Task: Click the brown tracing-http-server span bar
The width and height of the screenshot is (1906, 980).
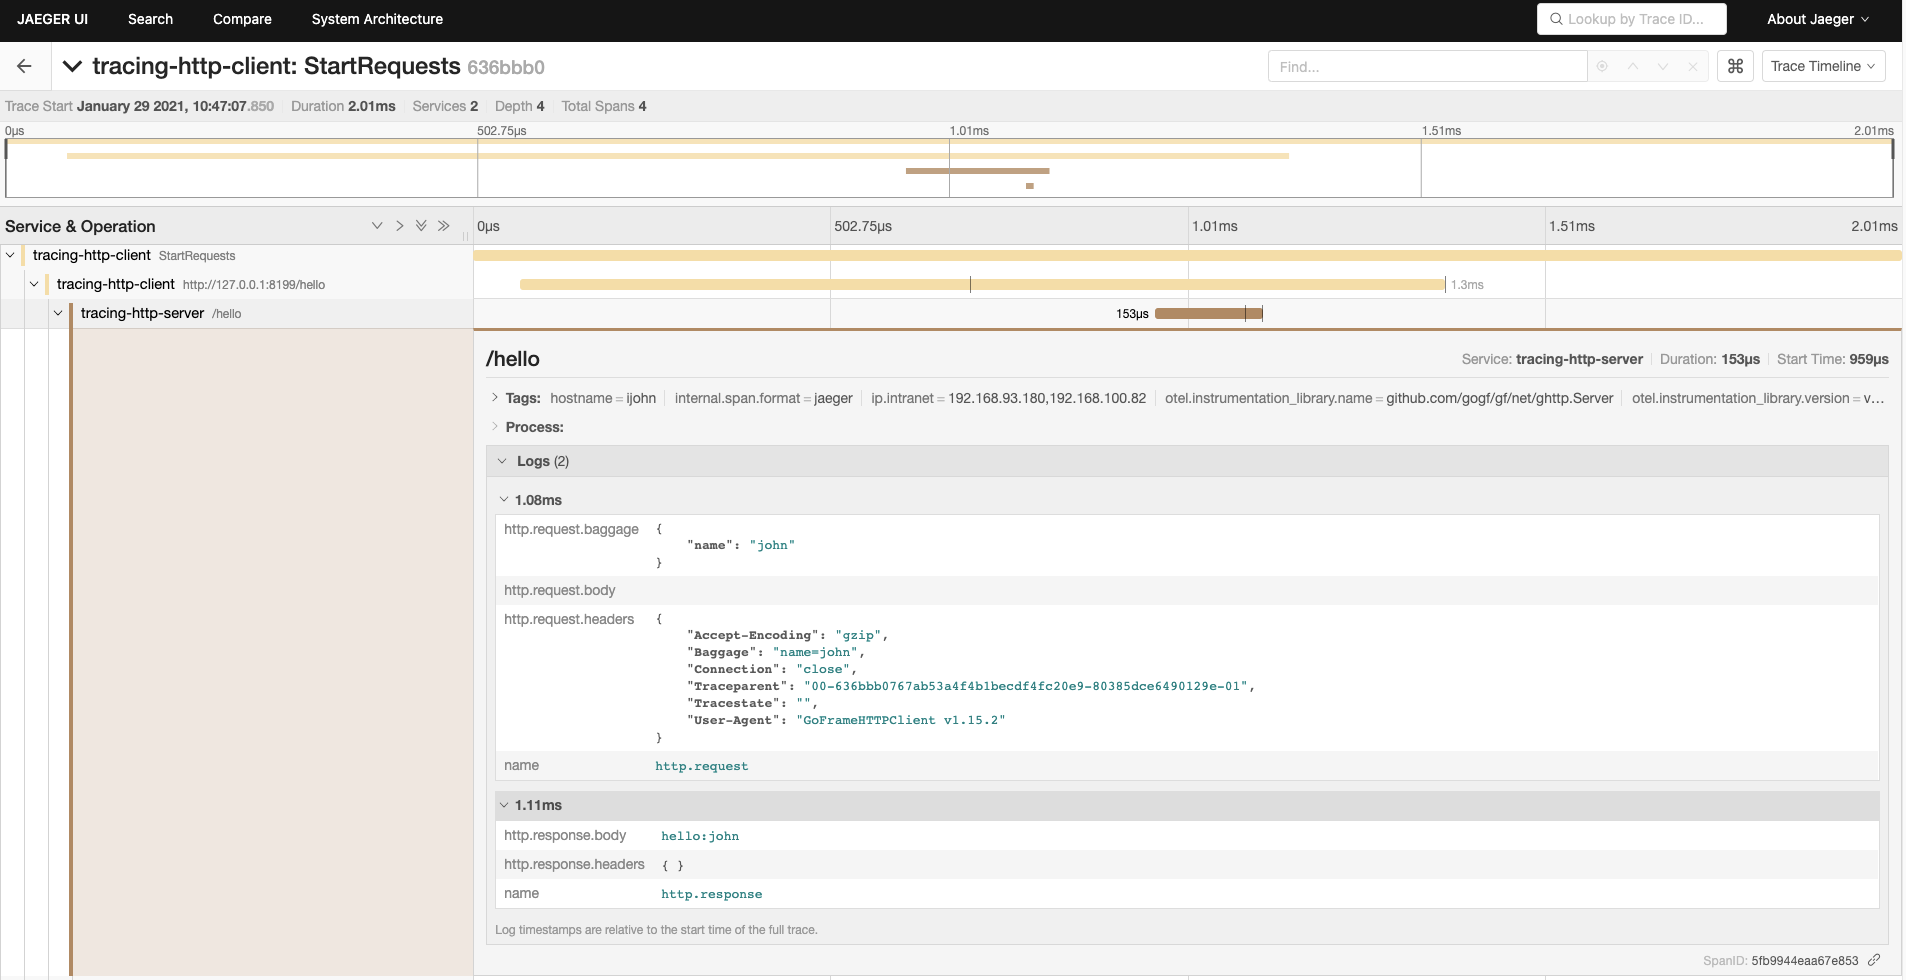Action: point(1207,313)
